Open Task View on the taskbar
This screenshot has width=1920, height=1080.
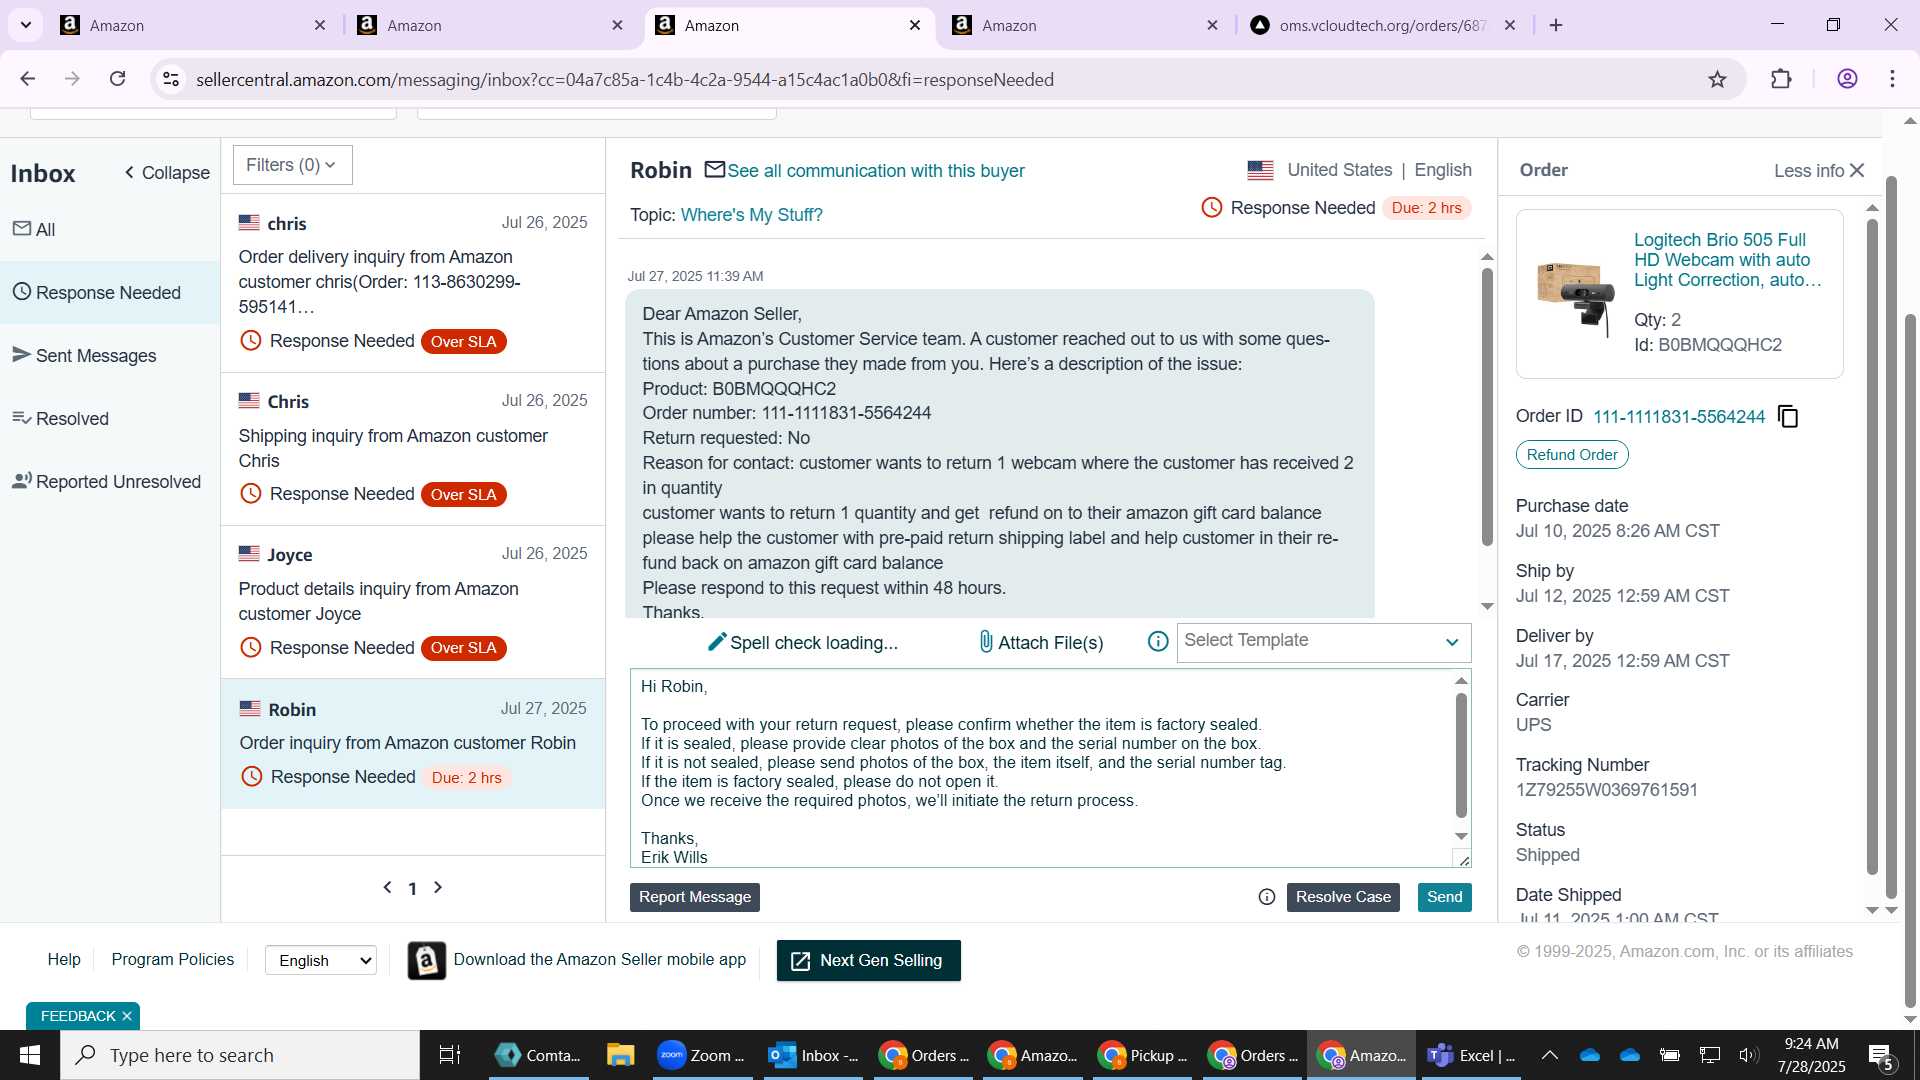click(x=450, y=1055)
